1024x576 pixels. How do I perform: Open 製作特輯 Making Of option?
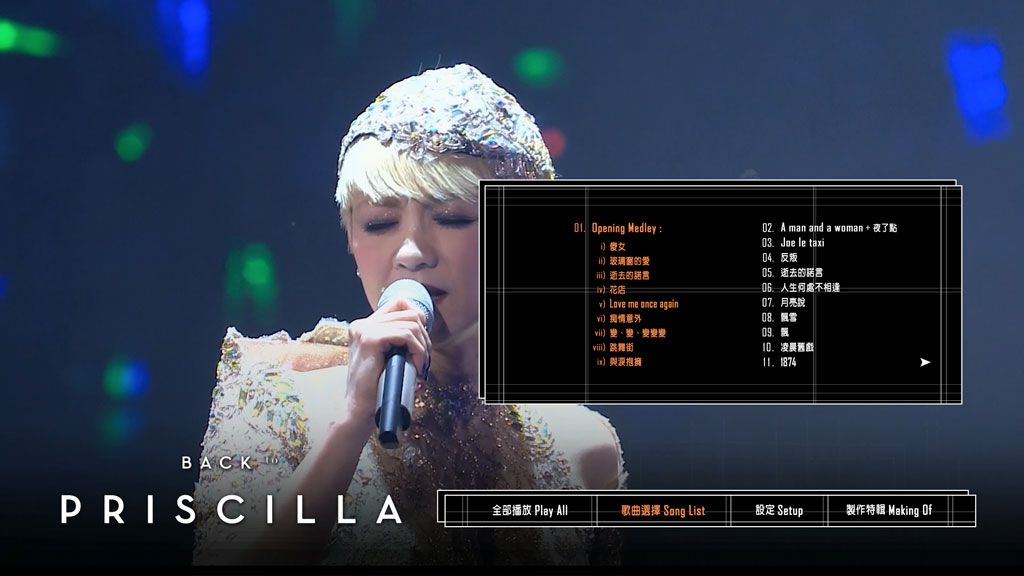889,511
